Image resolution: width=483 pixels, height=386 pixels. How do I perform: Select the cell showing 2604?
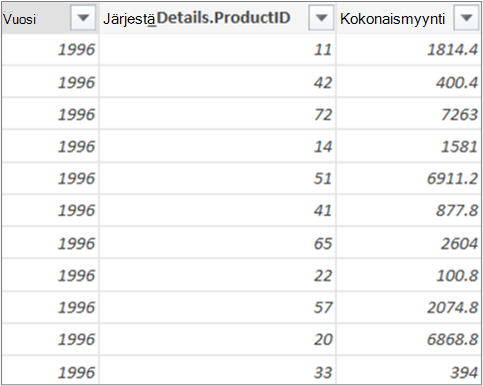pos(409,243)
